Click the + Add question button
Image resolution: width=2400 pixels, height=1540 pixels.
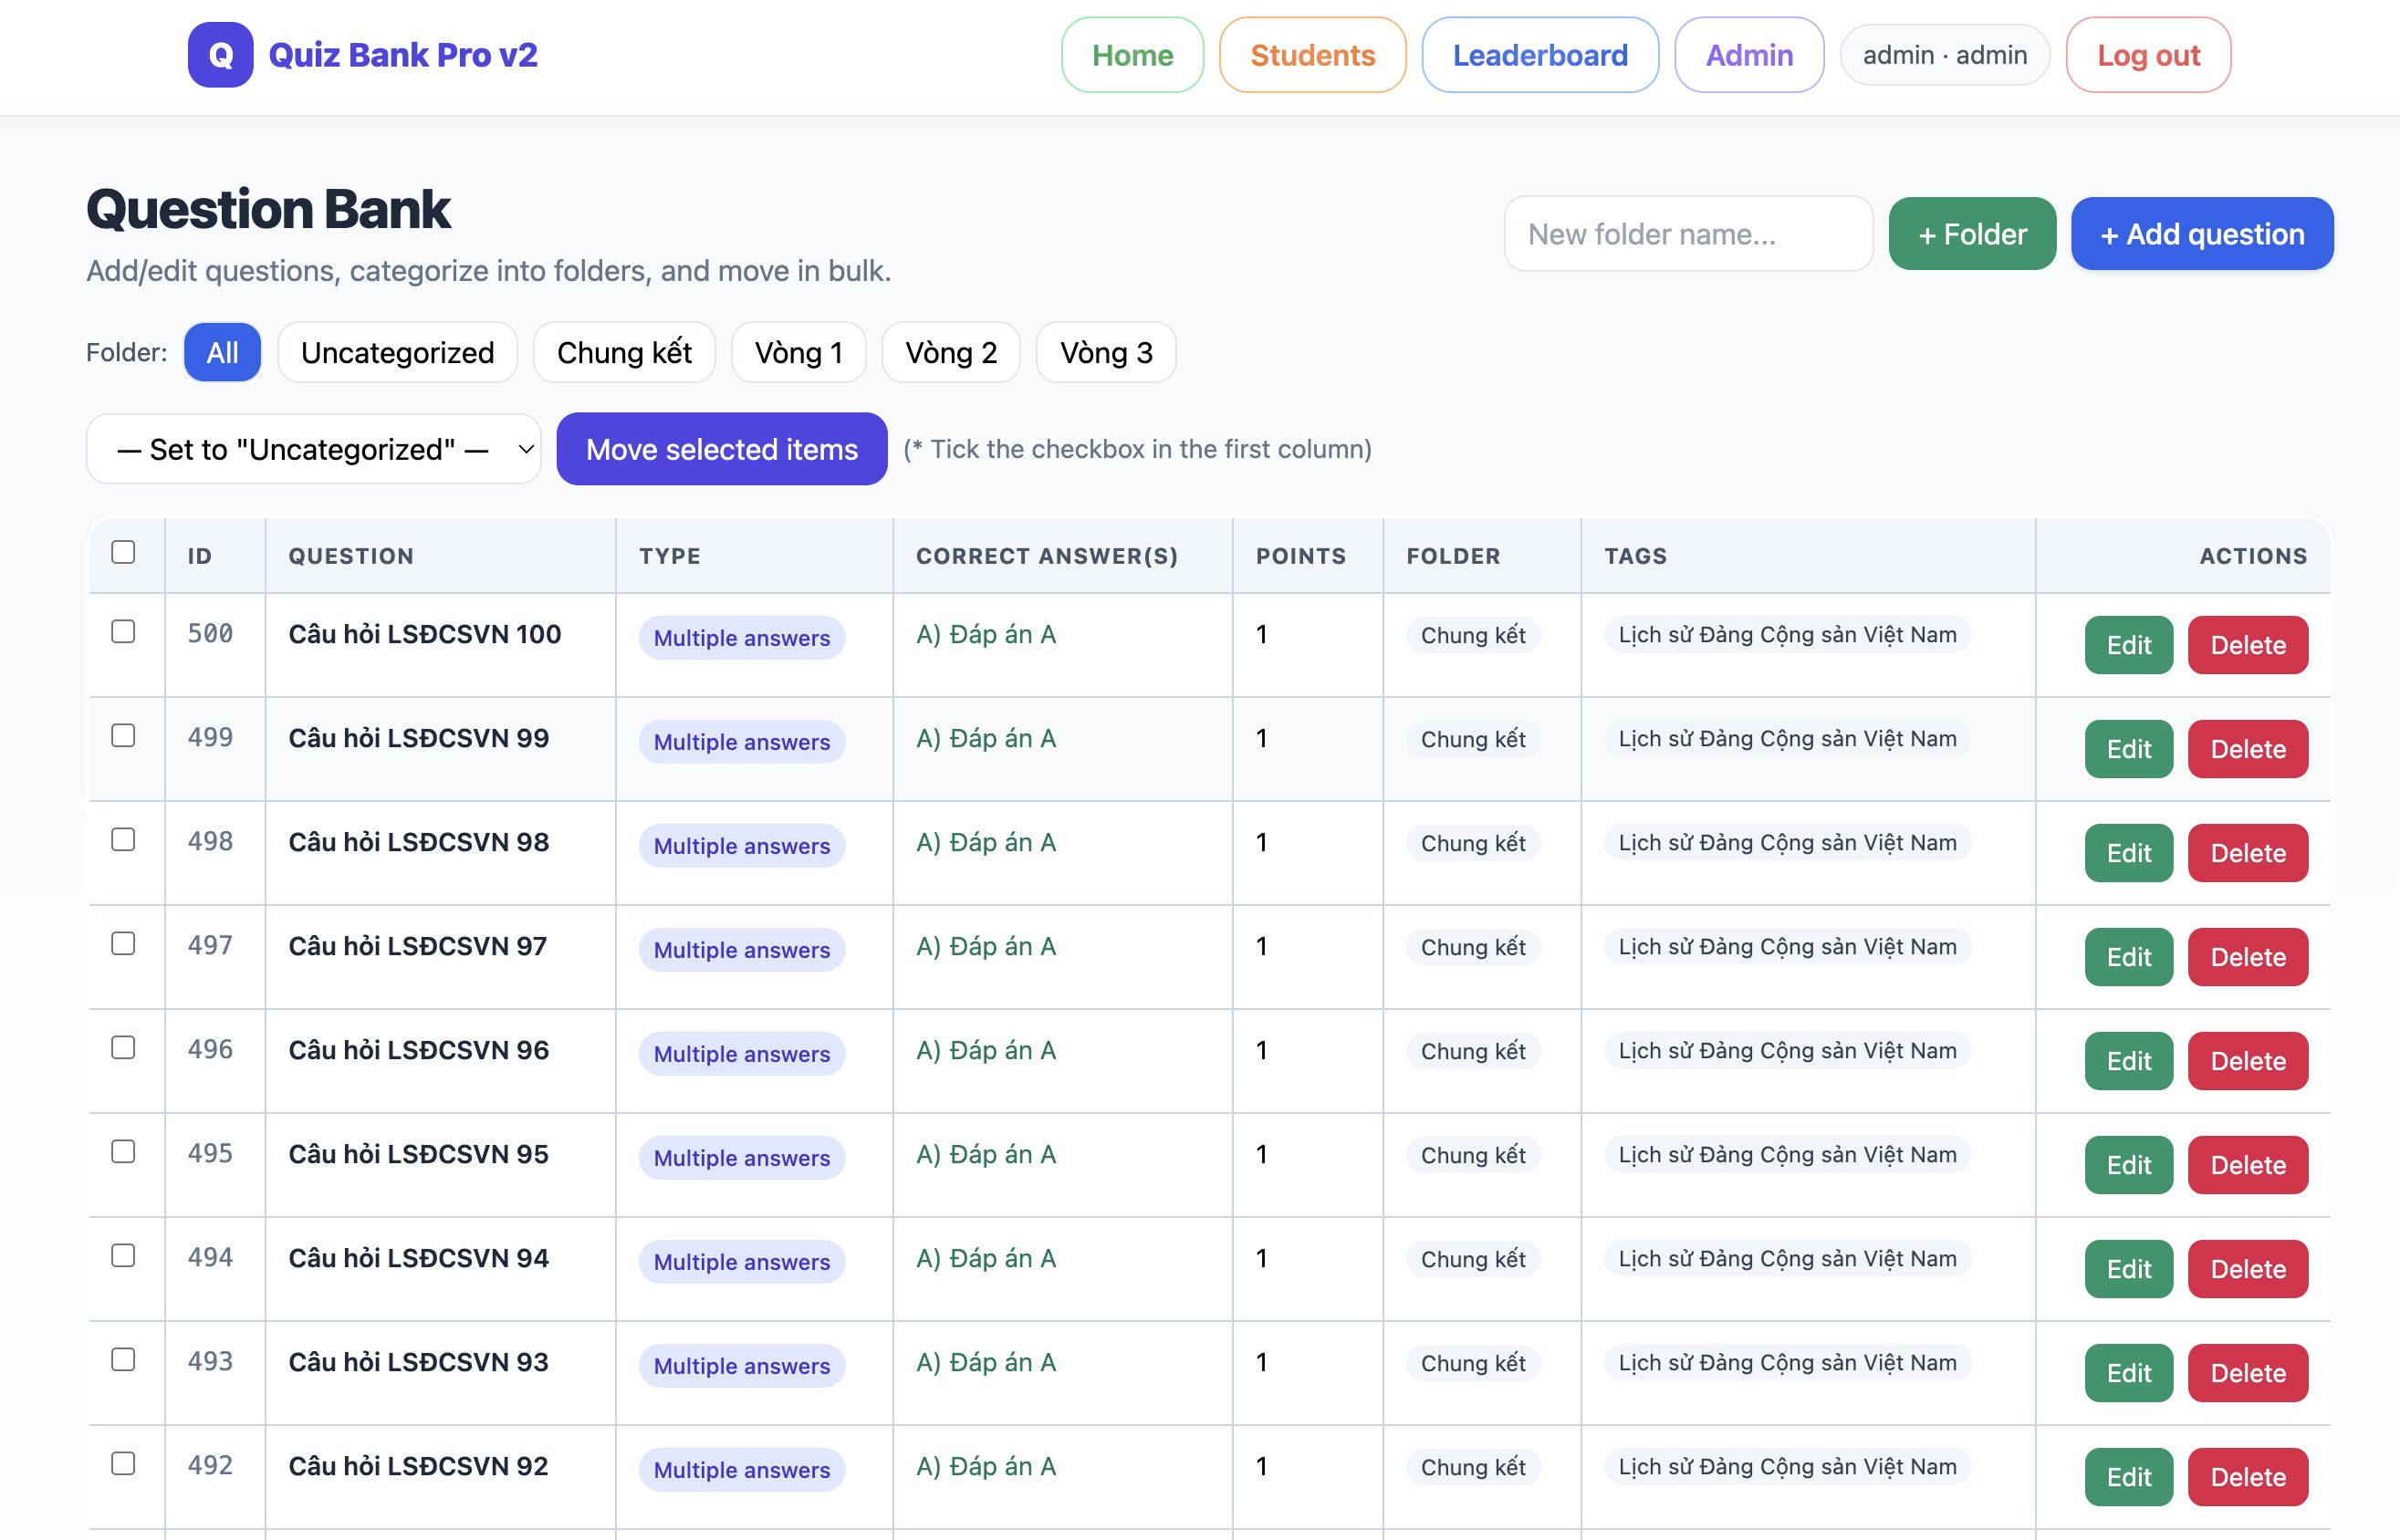pyautogui.click(x=2201, y=234)
